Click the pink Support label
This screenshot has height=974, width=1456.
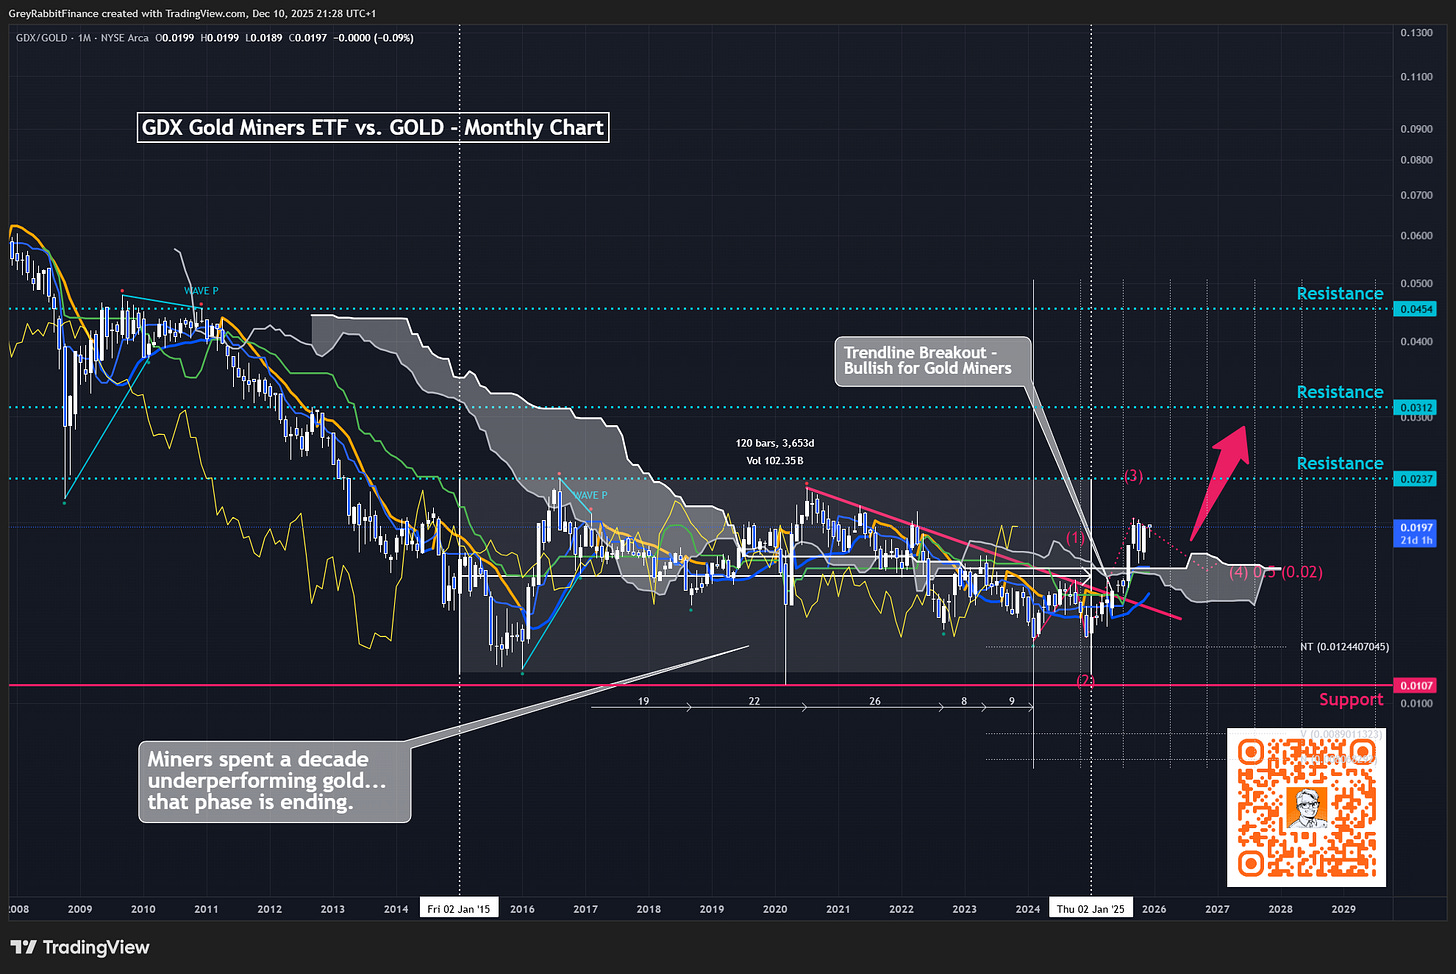coord(1351,699)
